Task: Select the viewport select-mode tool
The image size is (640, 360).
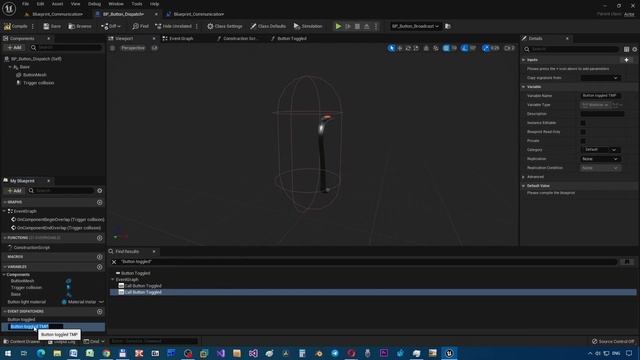Action: [x=391, y=48]
